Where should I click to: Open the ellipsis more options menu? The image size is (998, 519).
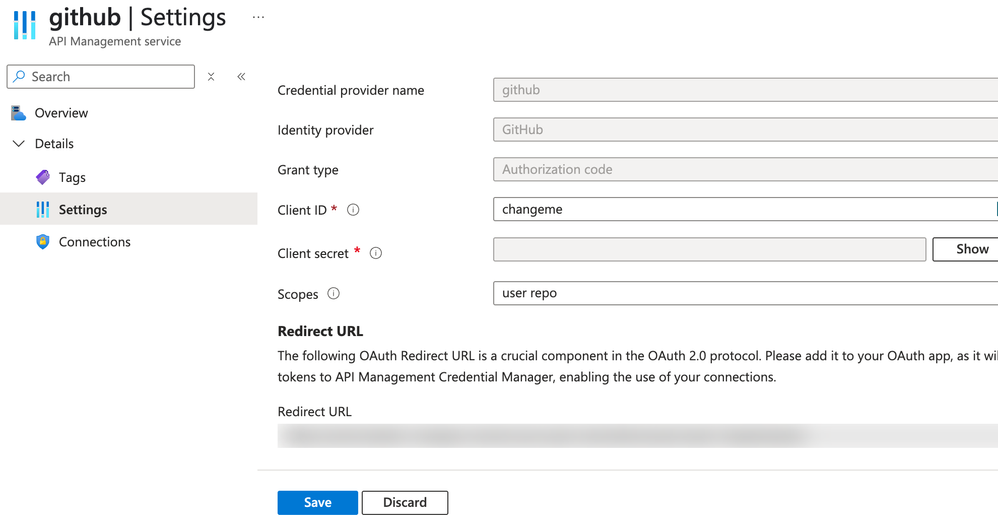tap(258, 18)
